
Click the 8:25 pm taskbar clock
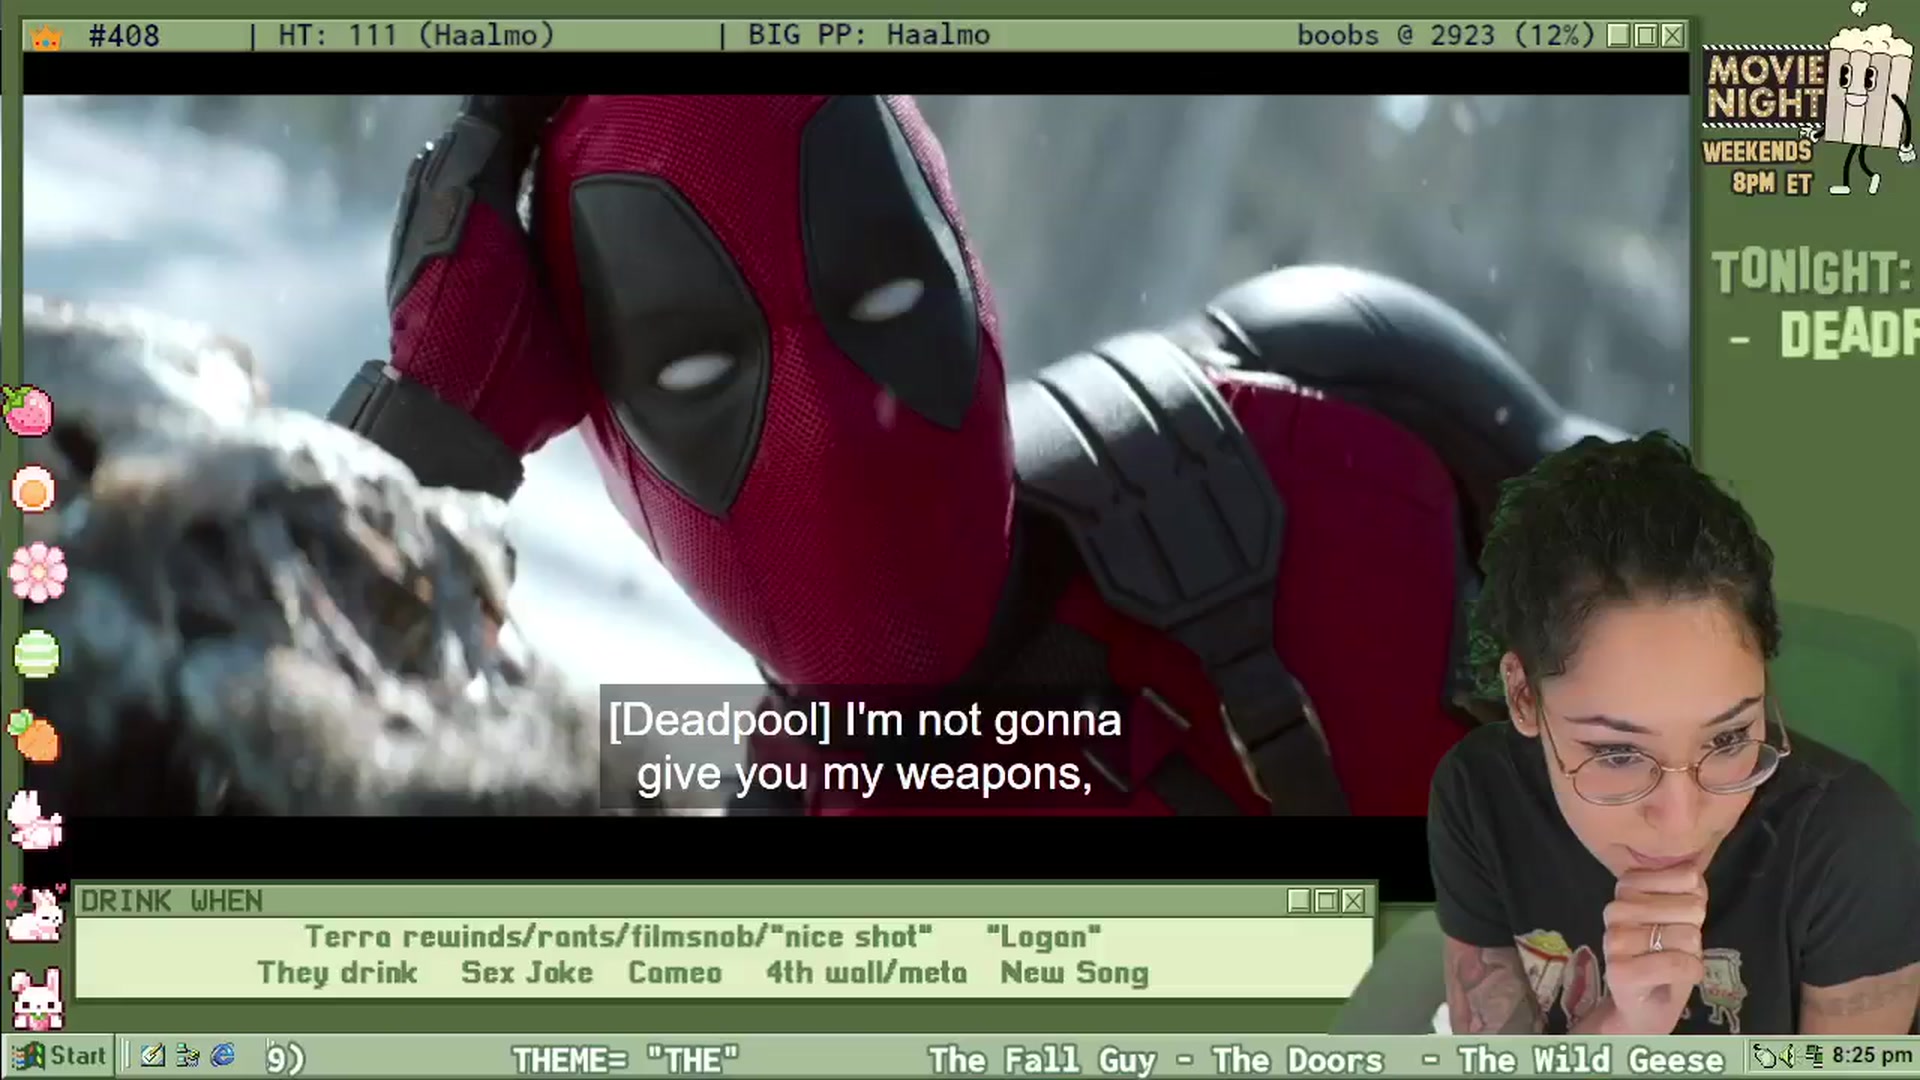tap(1872, 1056)
